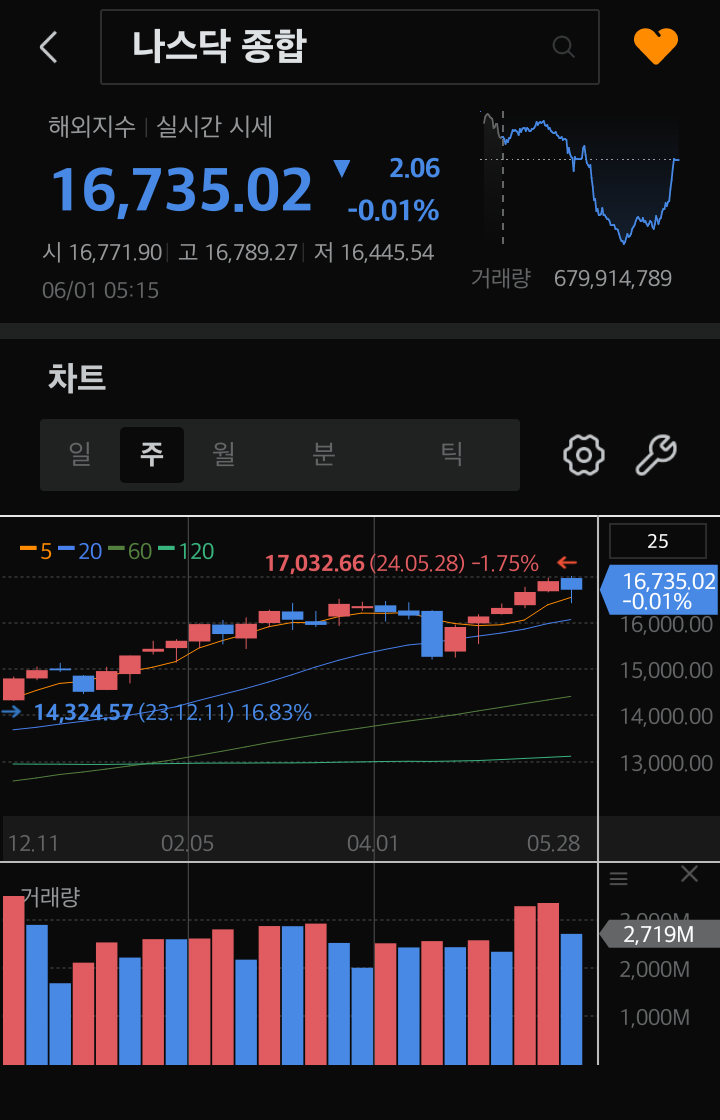Click the 14,324.57 low price label
Image resolution: width=720 pixels, height=1120 pixels.
(x=84, y=712)
